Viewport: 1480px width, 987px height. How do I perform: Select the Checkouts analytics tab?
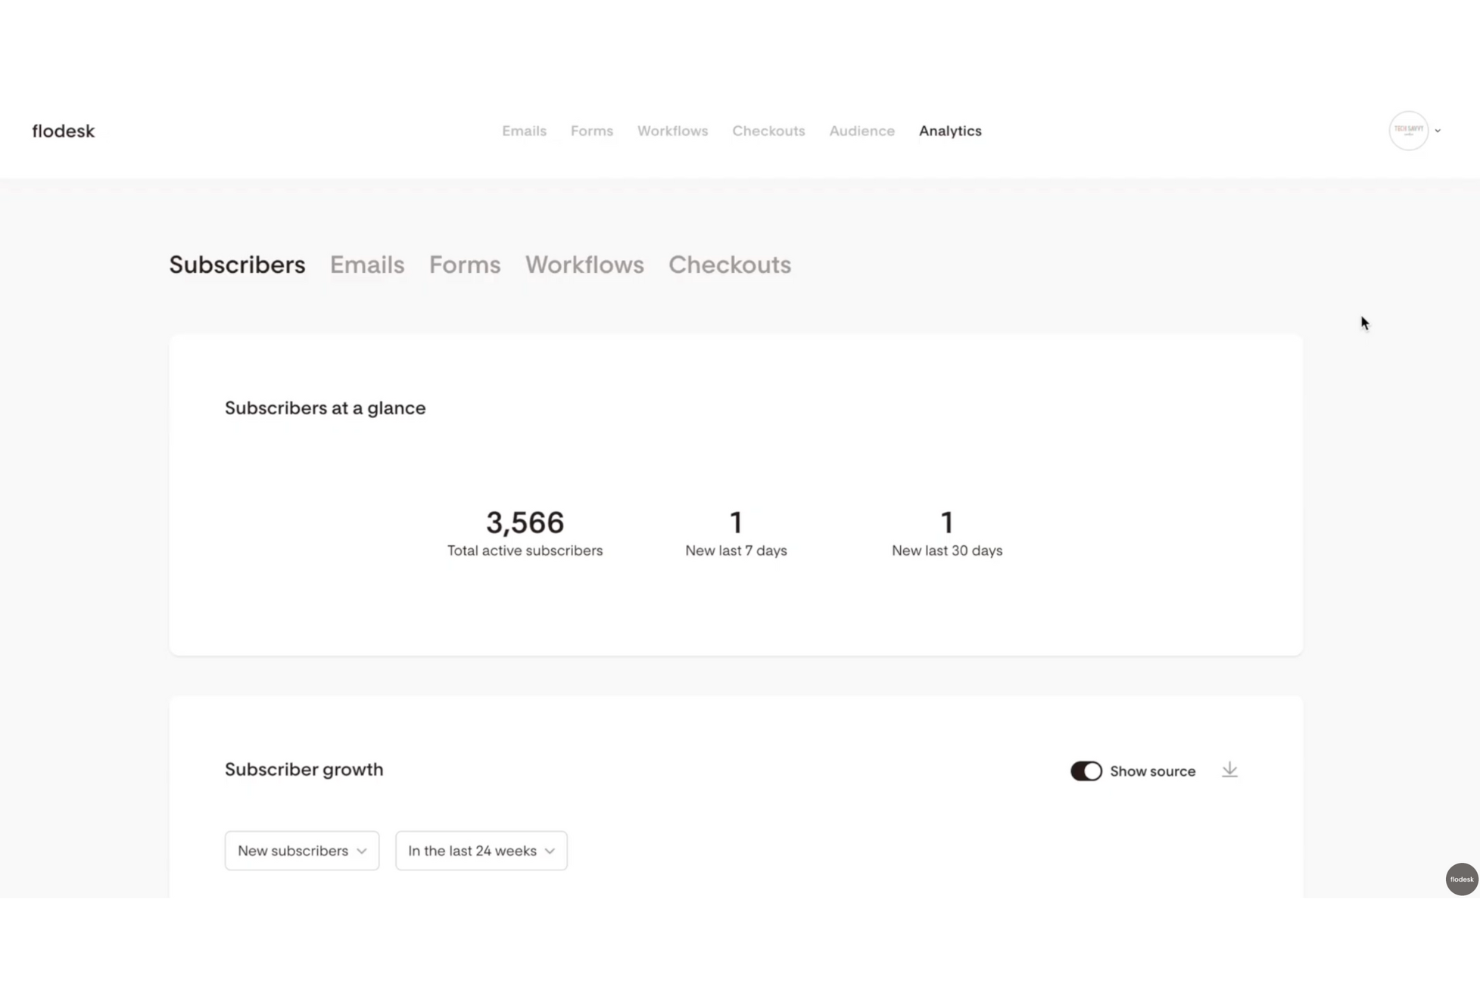(x=729, y=264)
